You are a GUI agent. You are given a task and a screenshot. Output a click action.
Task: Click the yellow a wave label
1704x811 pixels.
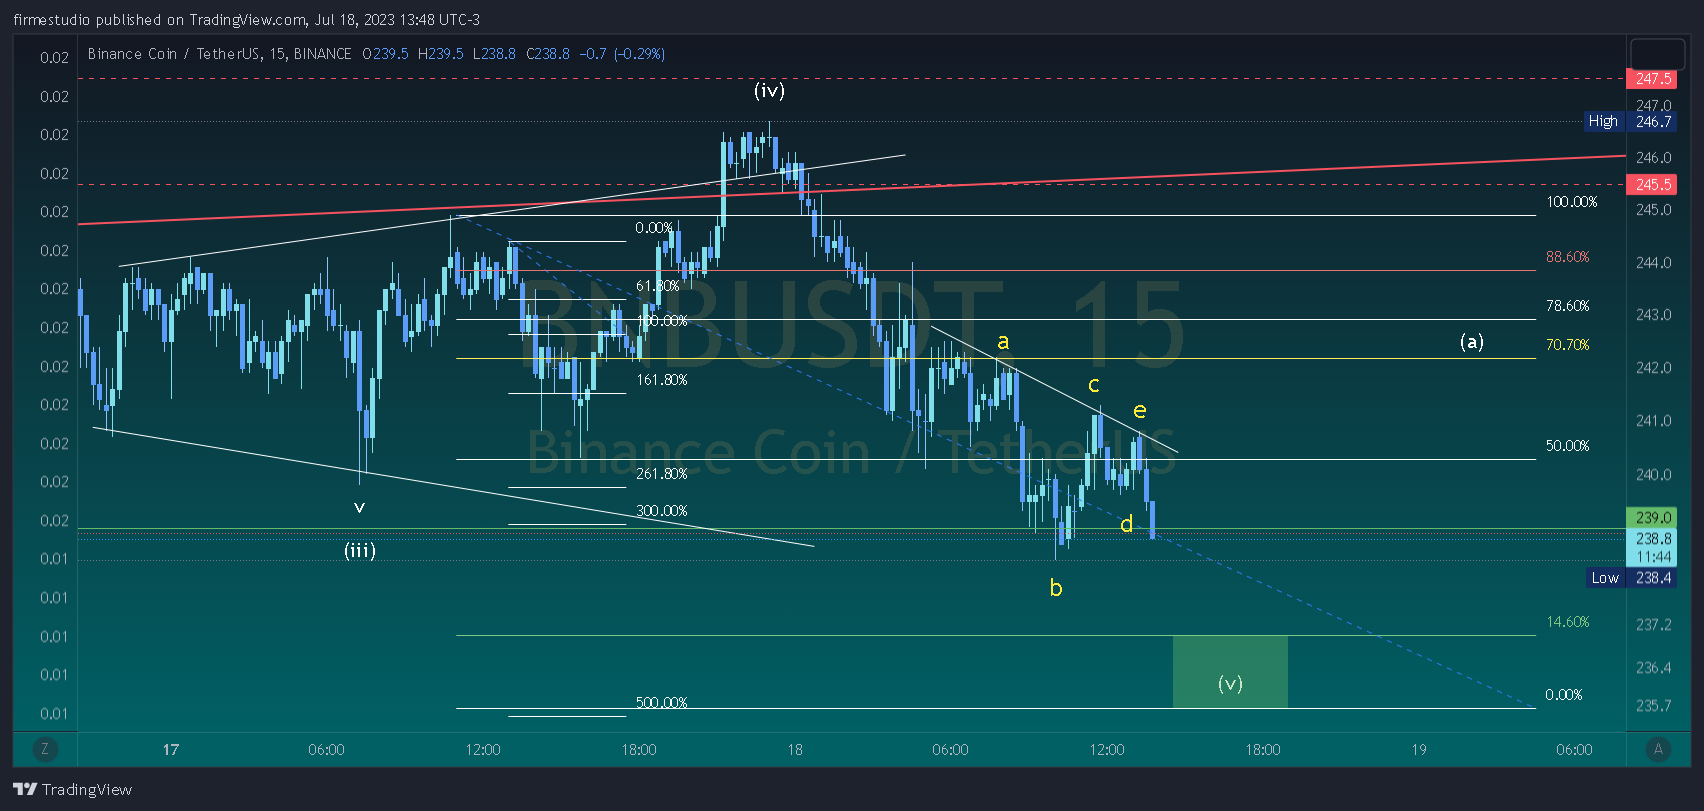tap(1003, 342)
